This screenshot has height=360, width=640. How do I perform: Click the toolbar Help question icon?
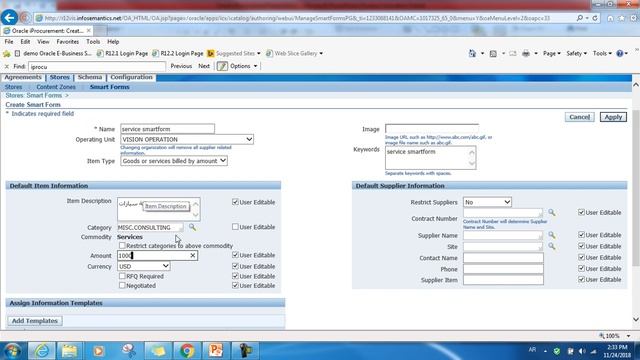pyautogui.click(x=620, y=53)
